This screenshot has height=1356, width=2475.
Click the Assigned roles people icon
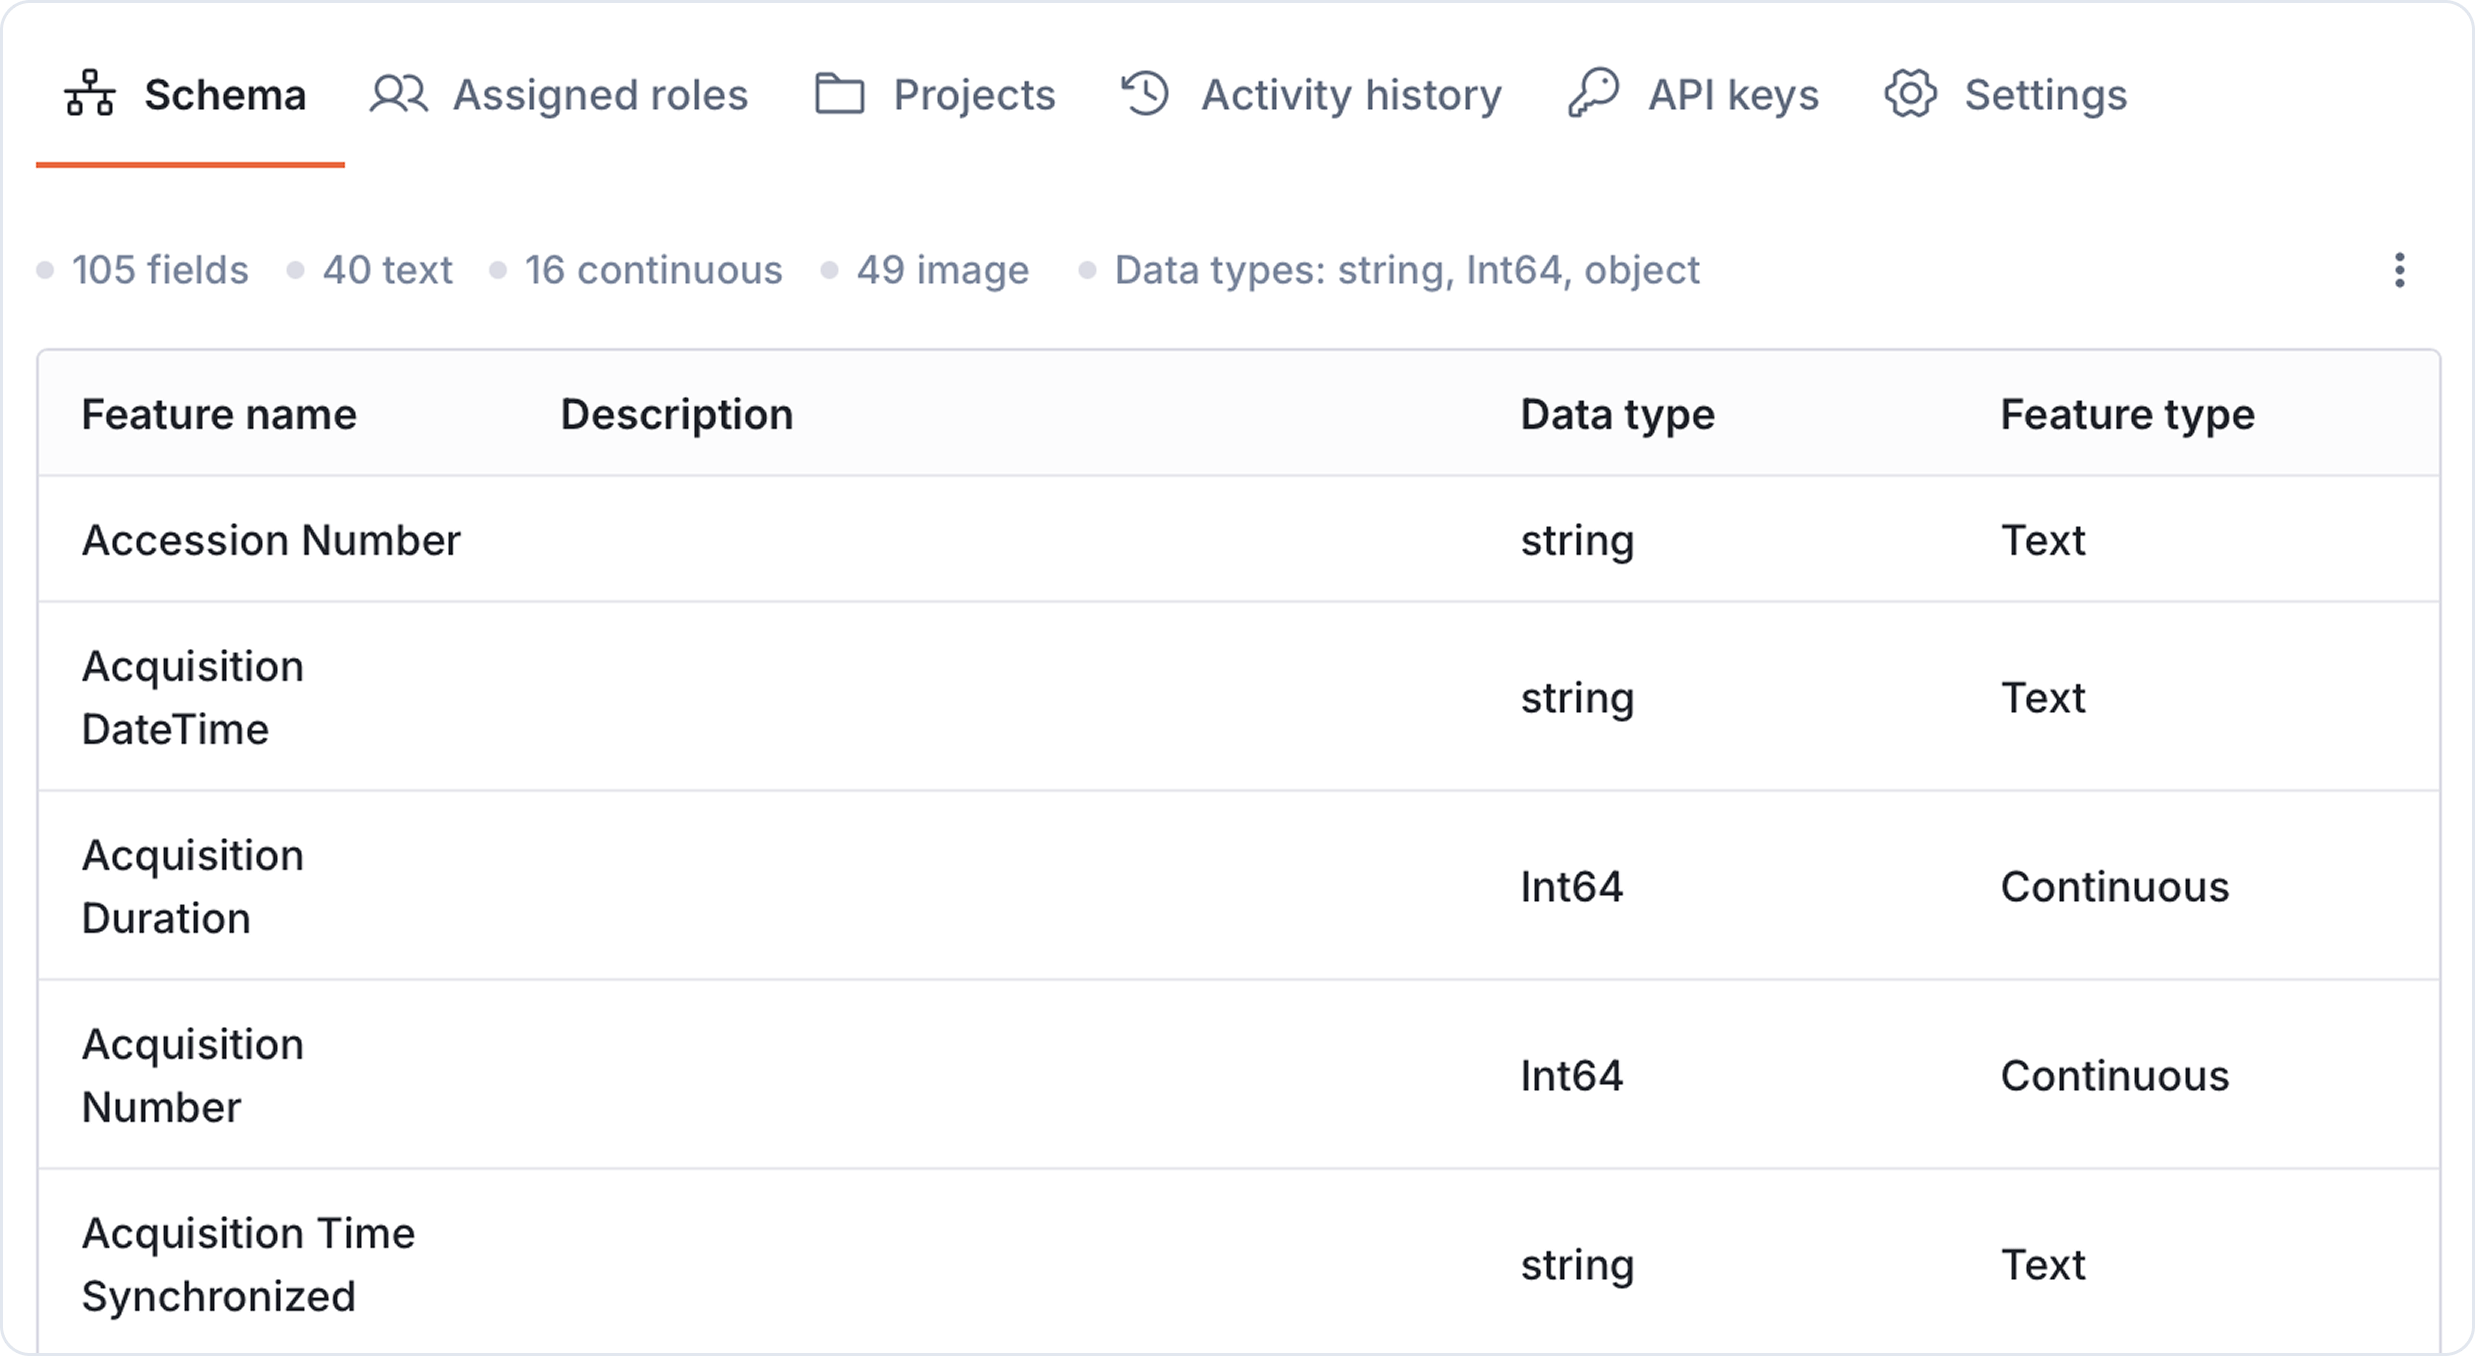tap(398, 94)
